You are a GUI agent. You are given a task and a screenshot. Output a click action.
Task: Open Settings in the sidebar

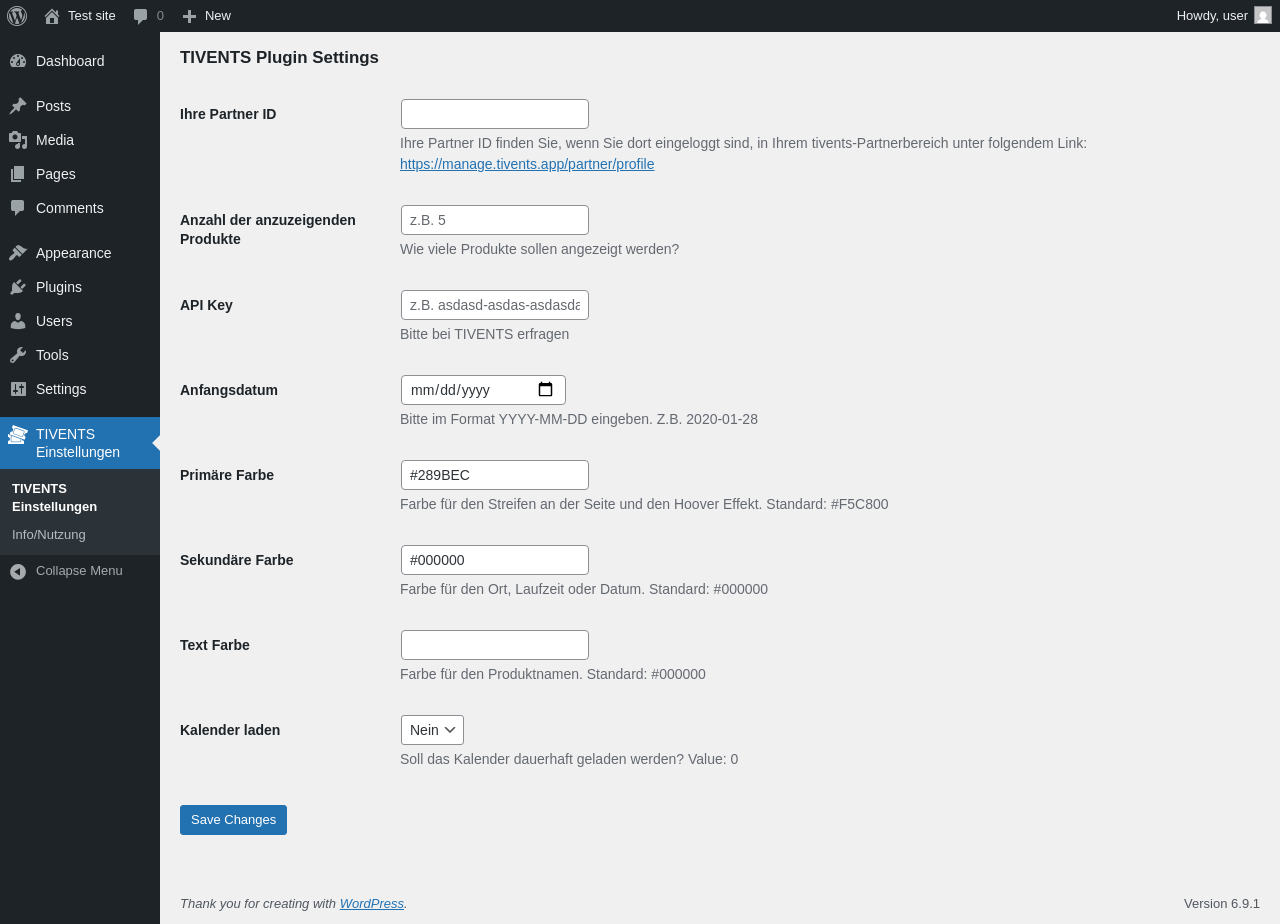[80, 389]
